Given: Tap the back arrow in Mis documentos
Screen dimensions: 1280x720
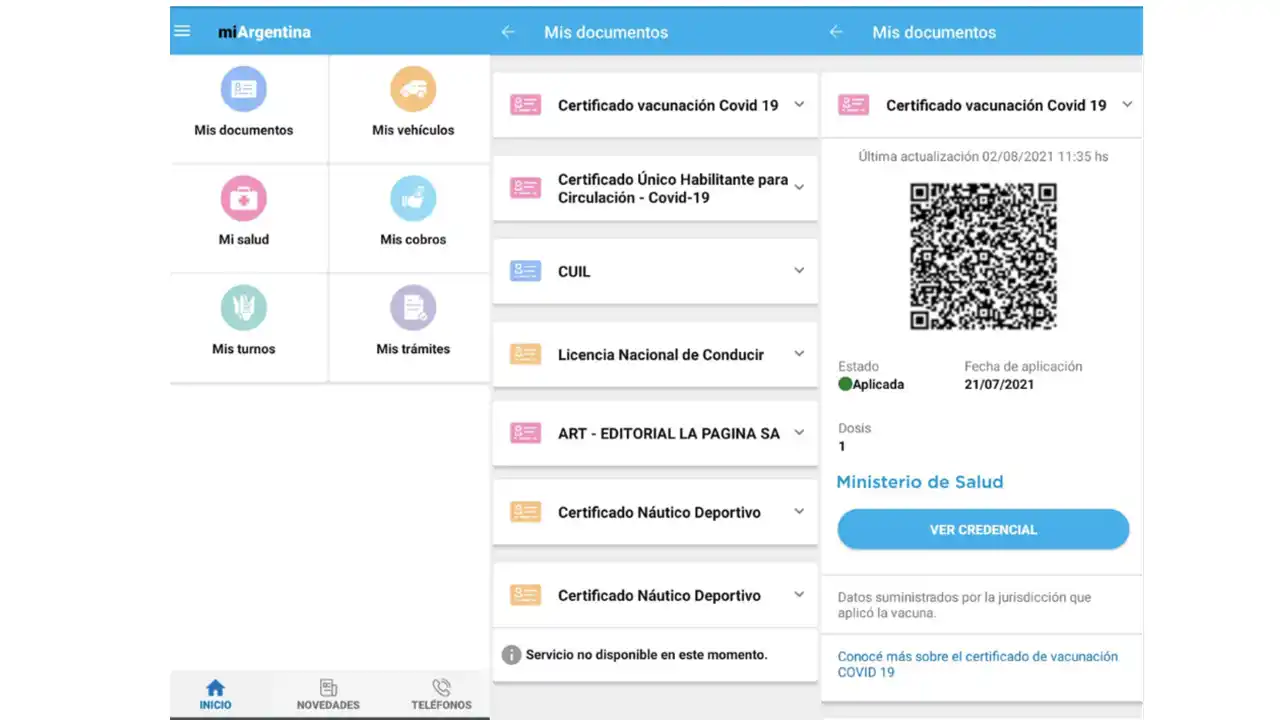Looking at the screenshot, I should click(x=508, y=31).
